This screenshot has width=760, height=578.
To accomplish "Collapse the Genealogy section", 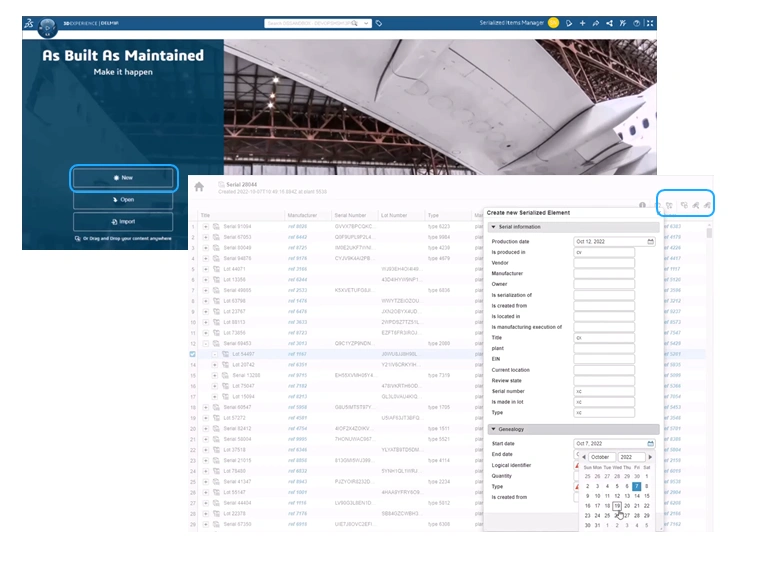I will click(493, 429).
